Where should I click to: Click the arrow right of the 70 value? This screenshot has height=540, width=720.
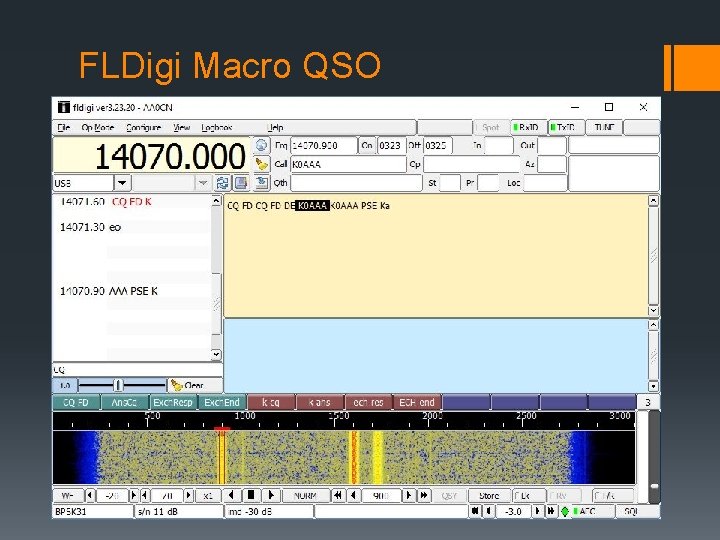[188, 495]
